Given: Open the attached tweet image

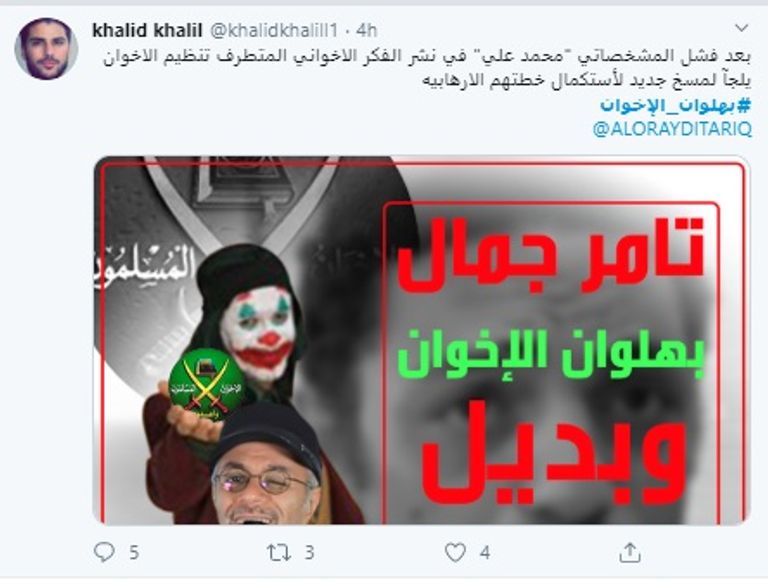Looking at the screenshot, I should [421, 340].
